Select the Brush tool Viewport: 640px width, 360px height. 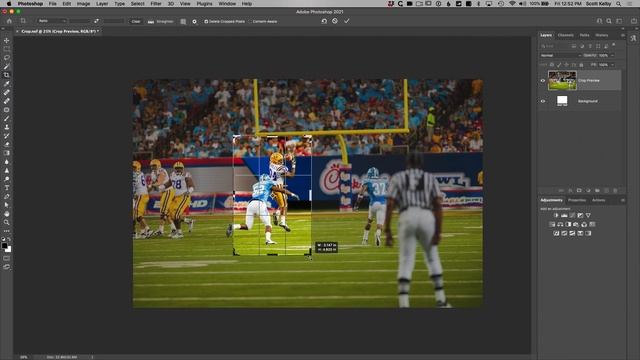(7, 118)
